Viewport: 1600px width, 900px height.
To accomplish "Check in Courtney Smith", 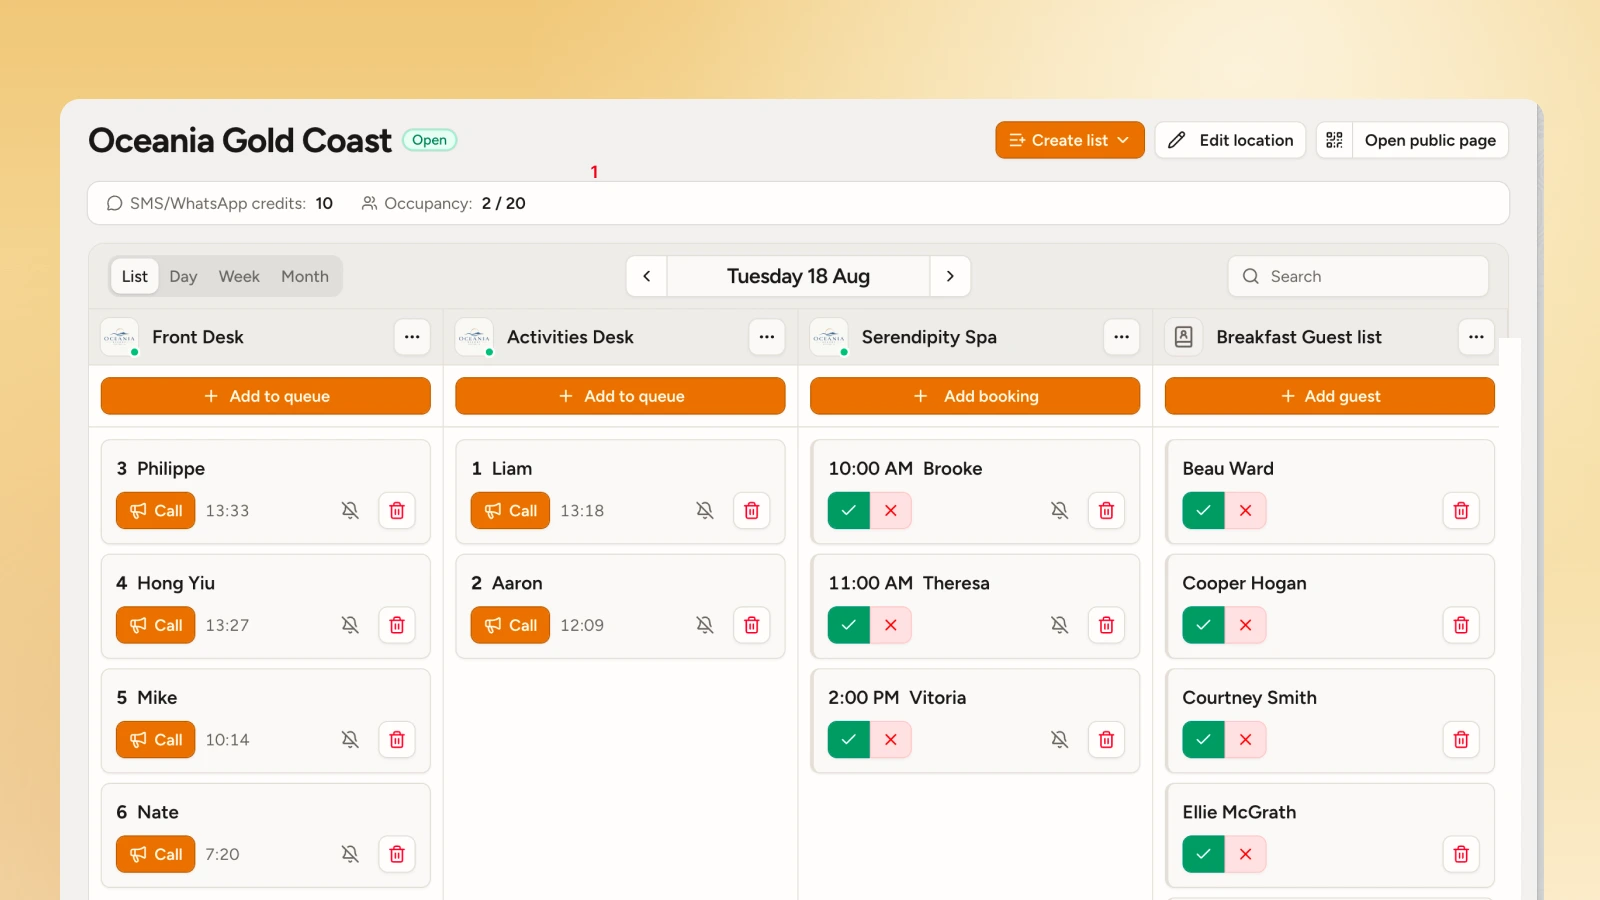I will (x=1204, y=740).
